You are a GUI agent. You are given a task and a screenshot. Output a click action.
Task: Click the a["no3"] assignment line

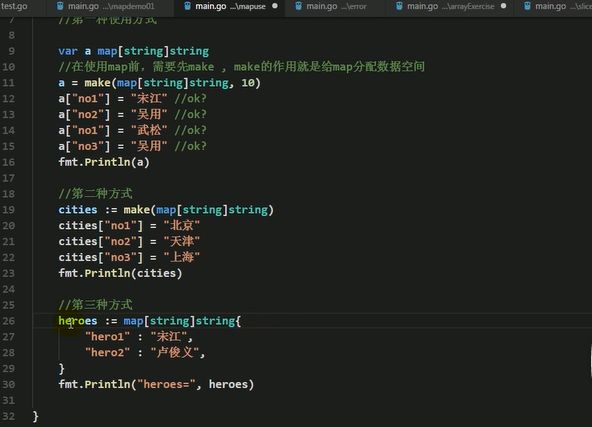point(132,146)
